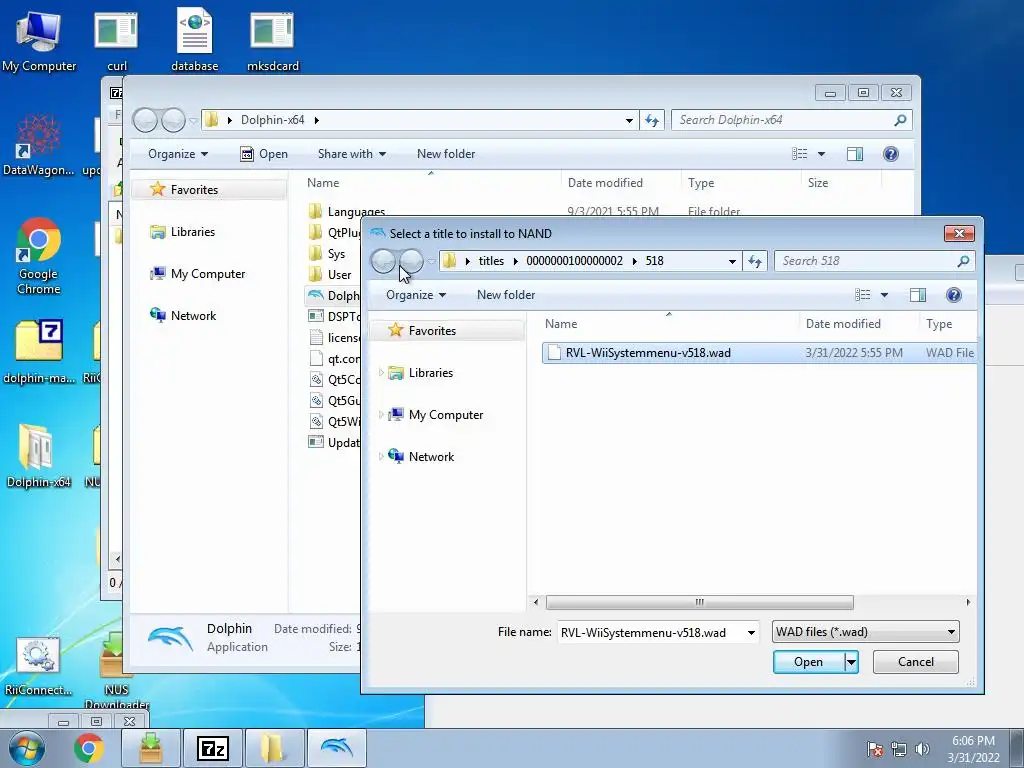Click the volume speaker tray icon

tap(922, 749)
